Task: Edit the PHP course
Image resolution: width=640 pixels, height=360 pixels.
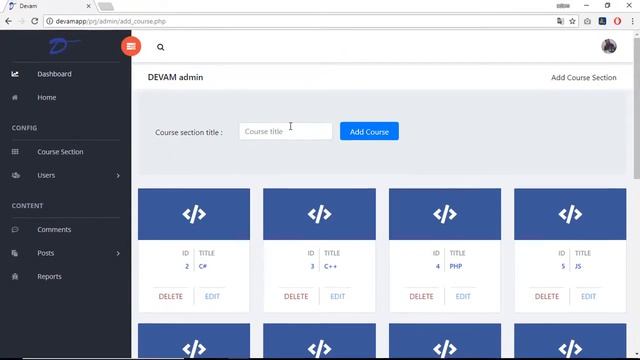Action: point(463,296)
